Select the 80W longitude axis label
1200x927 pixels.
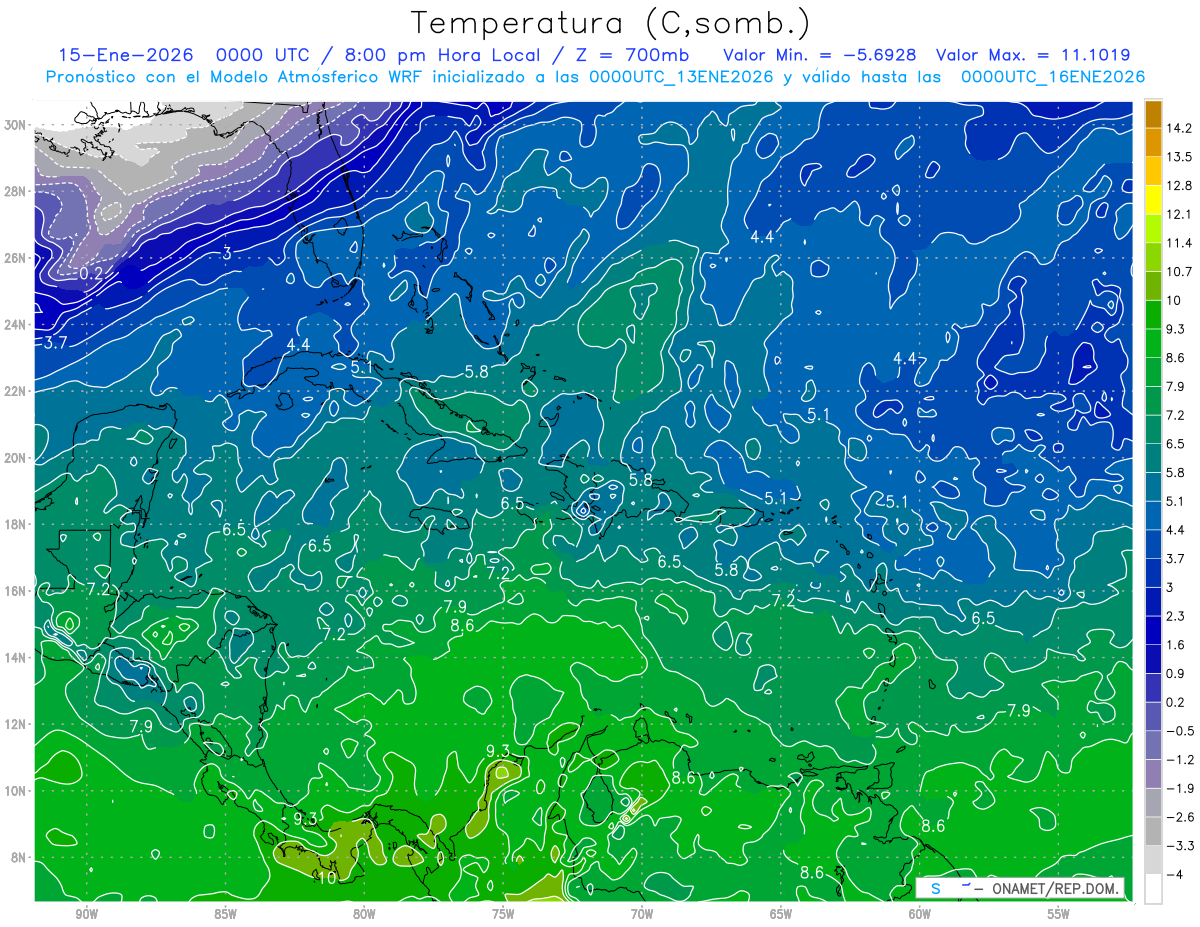point(364,914)
